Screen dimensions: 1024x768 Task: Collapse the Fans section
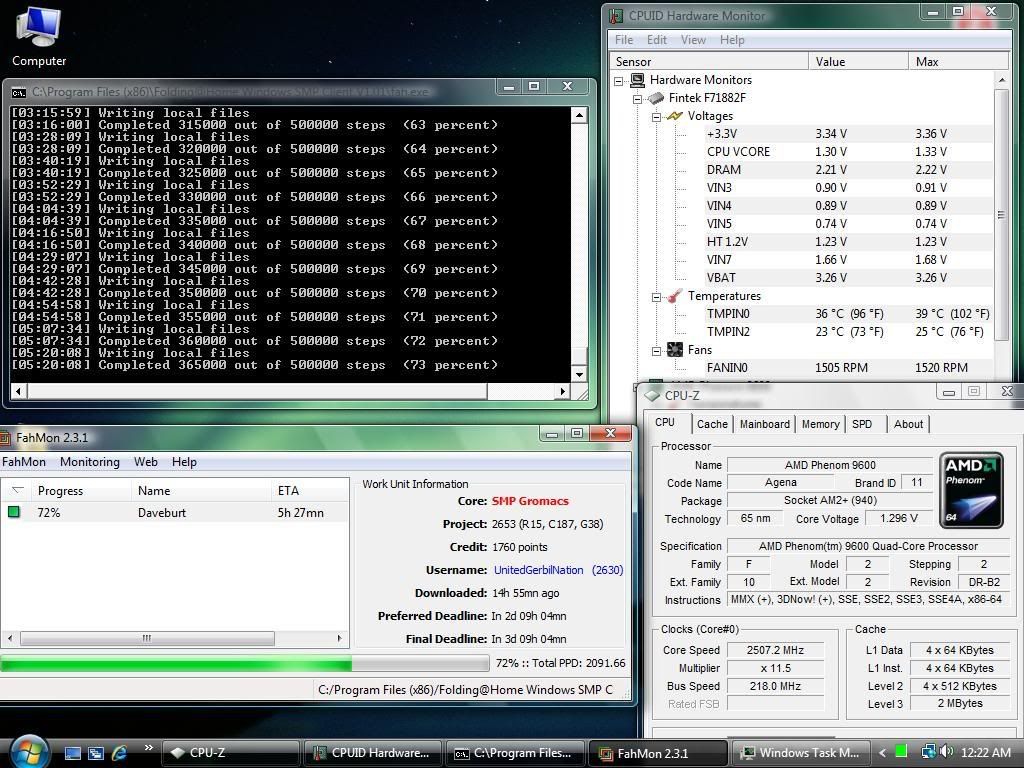(656, 351)
